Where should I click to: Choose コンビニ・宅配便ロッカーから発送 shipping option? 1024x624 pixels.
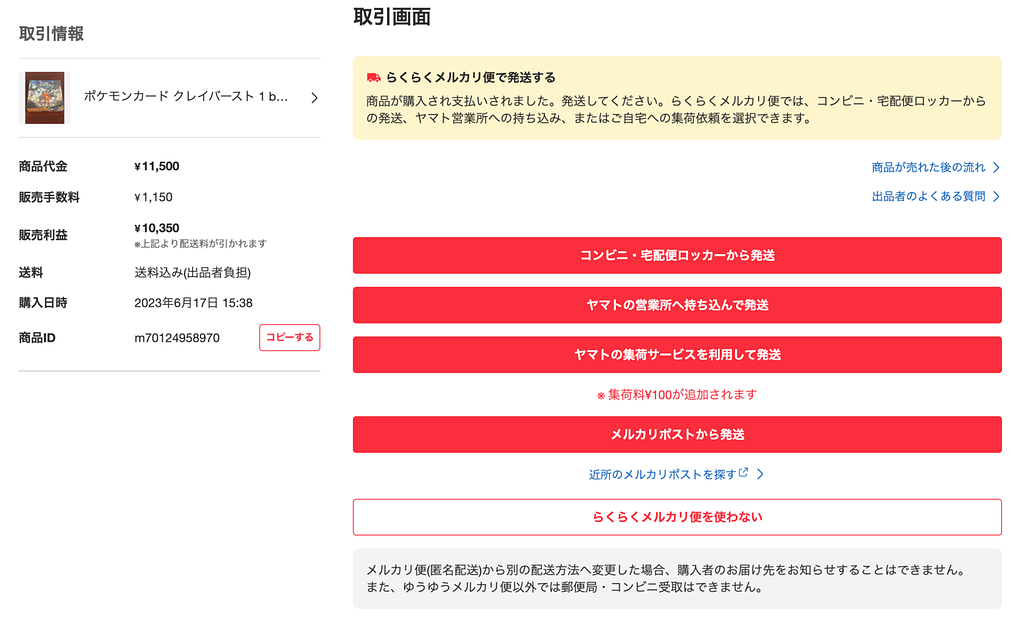676,255
